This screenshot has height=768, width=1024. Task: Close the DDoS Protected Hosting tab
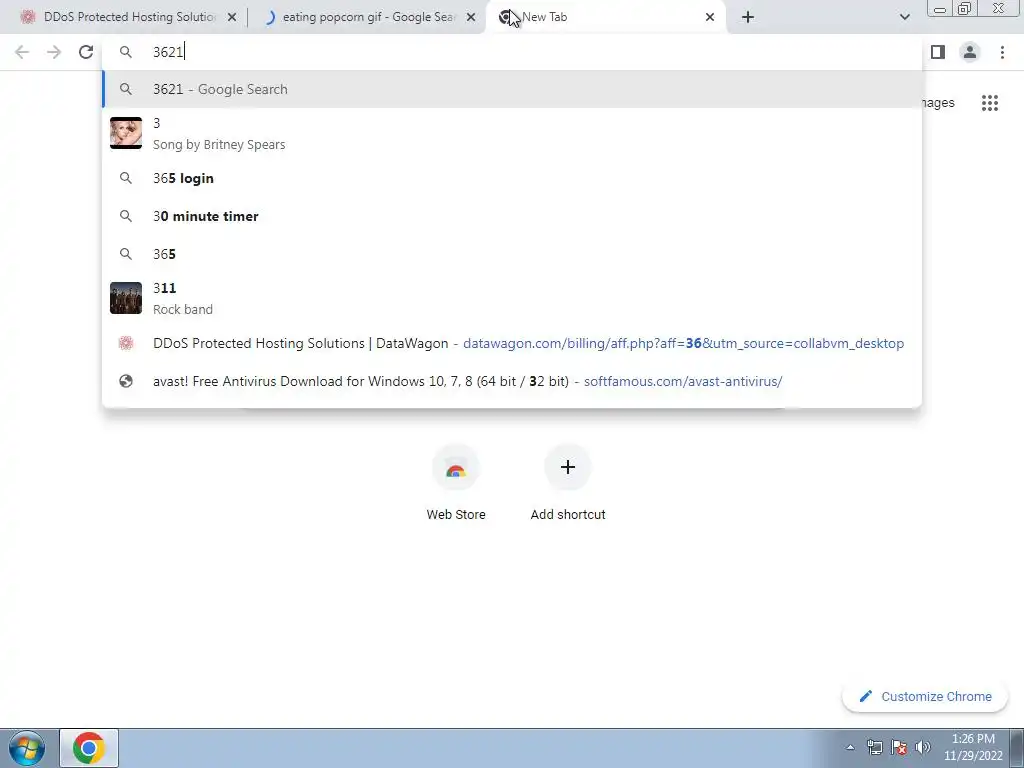click(x=232, y=17)
